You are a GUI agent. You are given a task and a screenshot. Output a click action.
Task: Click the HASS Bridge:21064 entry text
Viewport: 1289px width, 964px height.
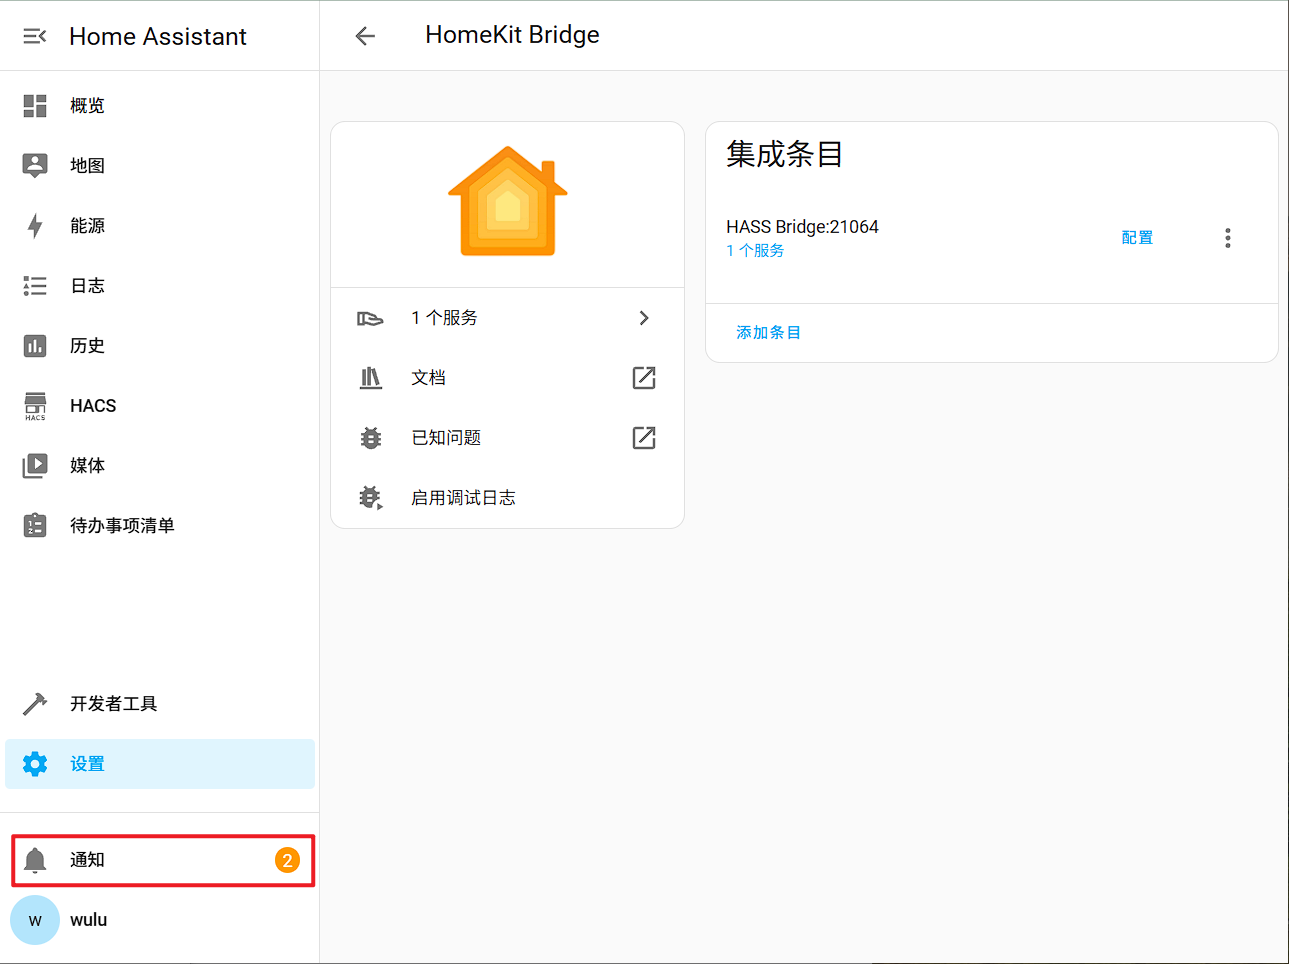[802, 227]
